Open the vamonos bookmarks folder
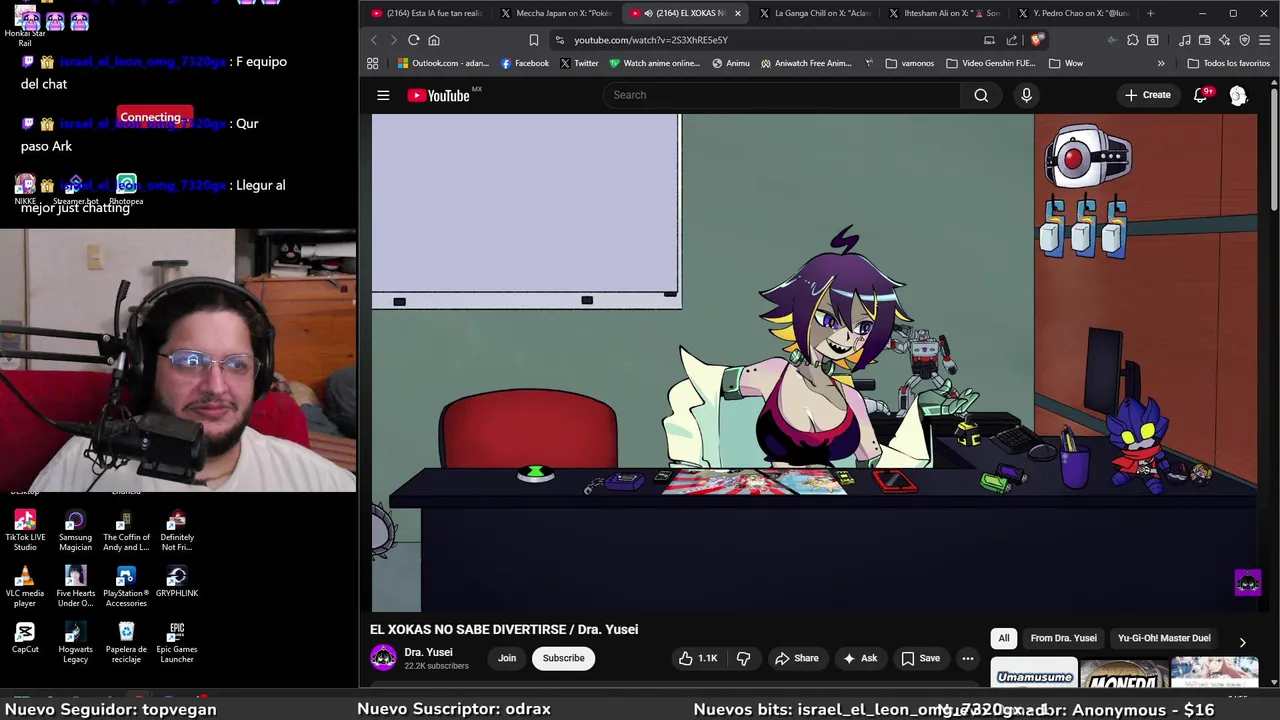 click(910, 63)
